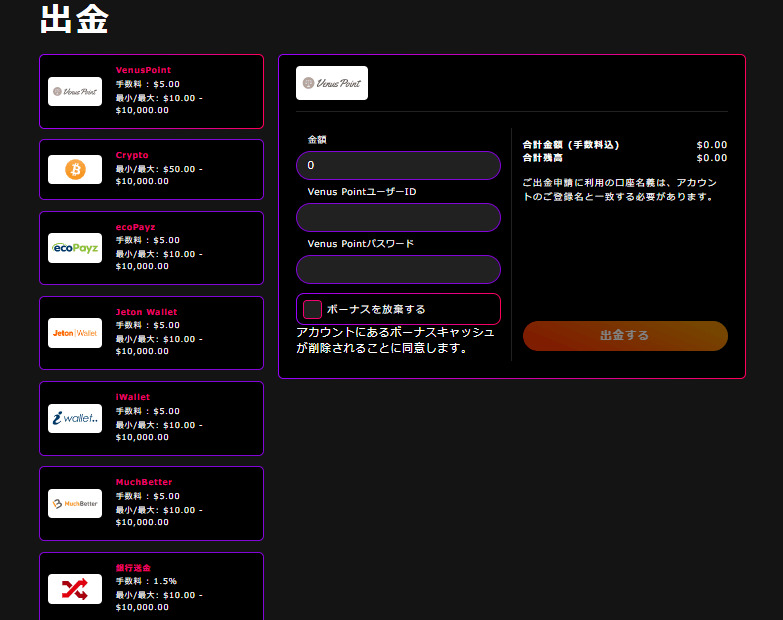Open the iWallet method title
Screen dimensions: 783x620
[x=133, y=397]
